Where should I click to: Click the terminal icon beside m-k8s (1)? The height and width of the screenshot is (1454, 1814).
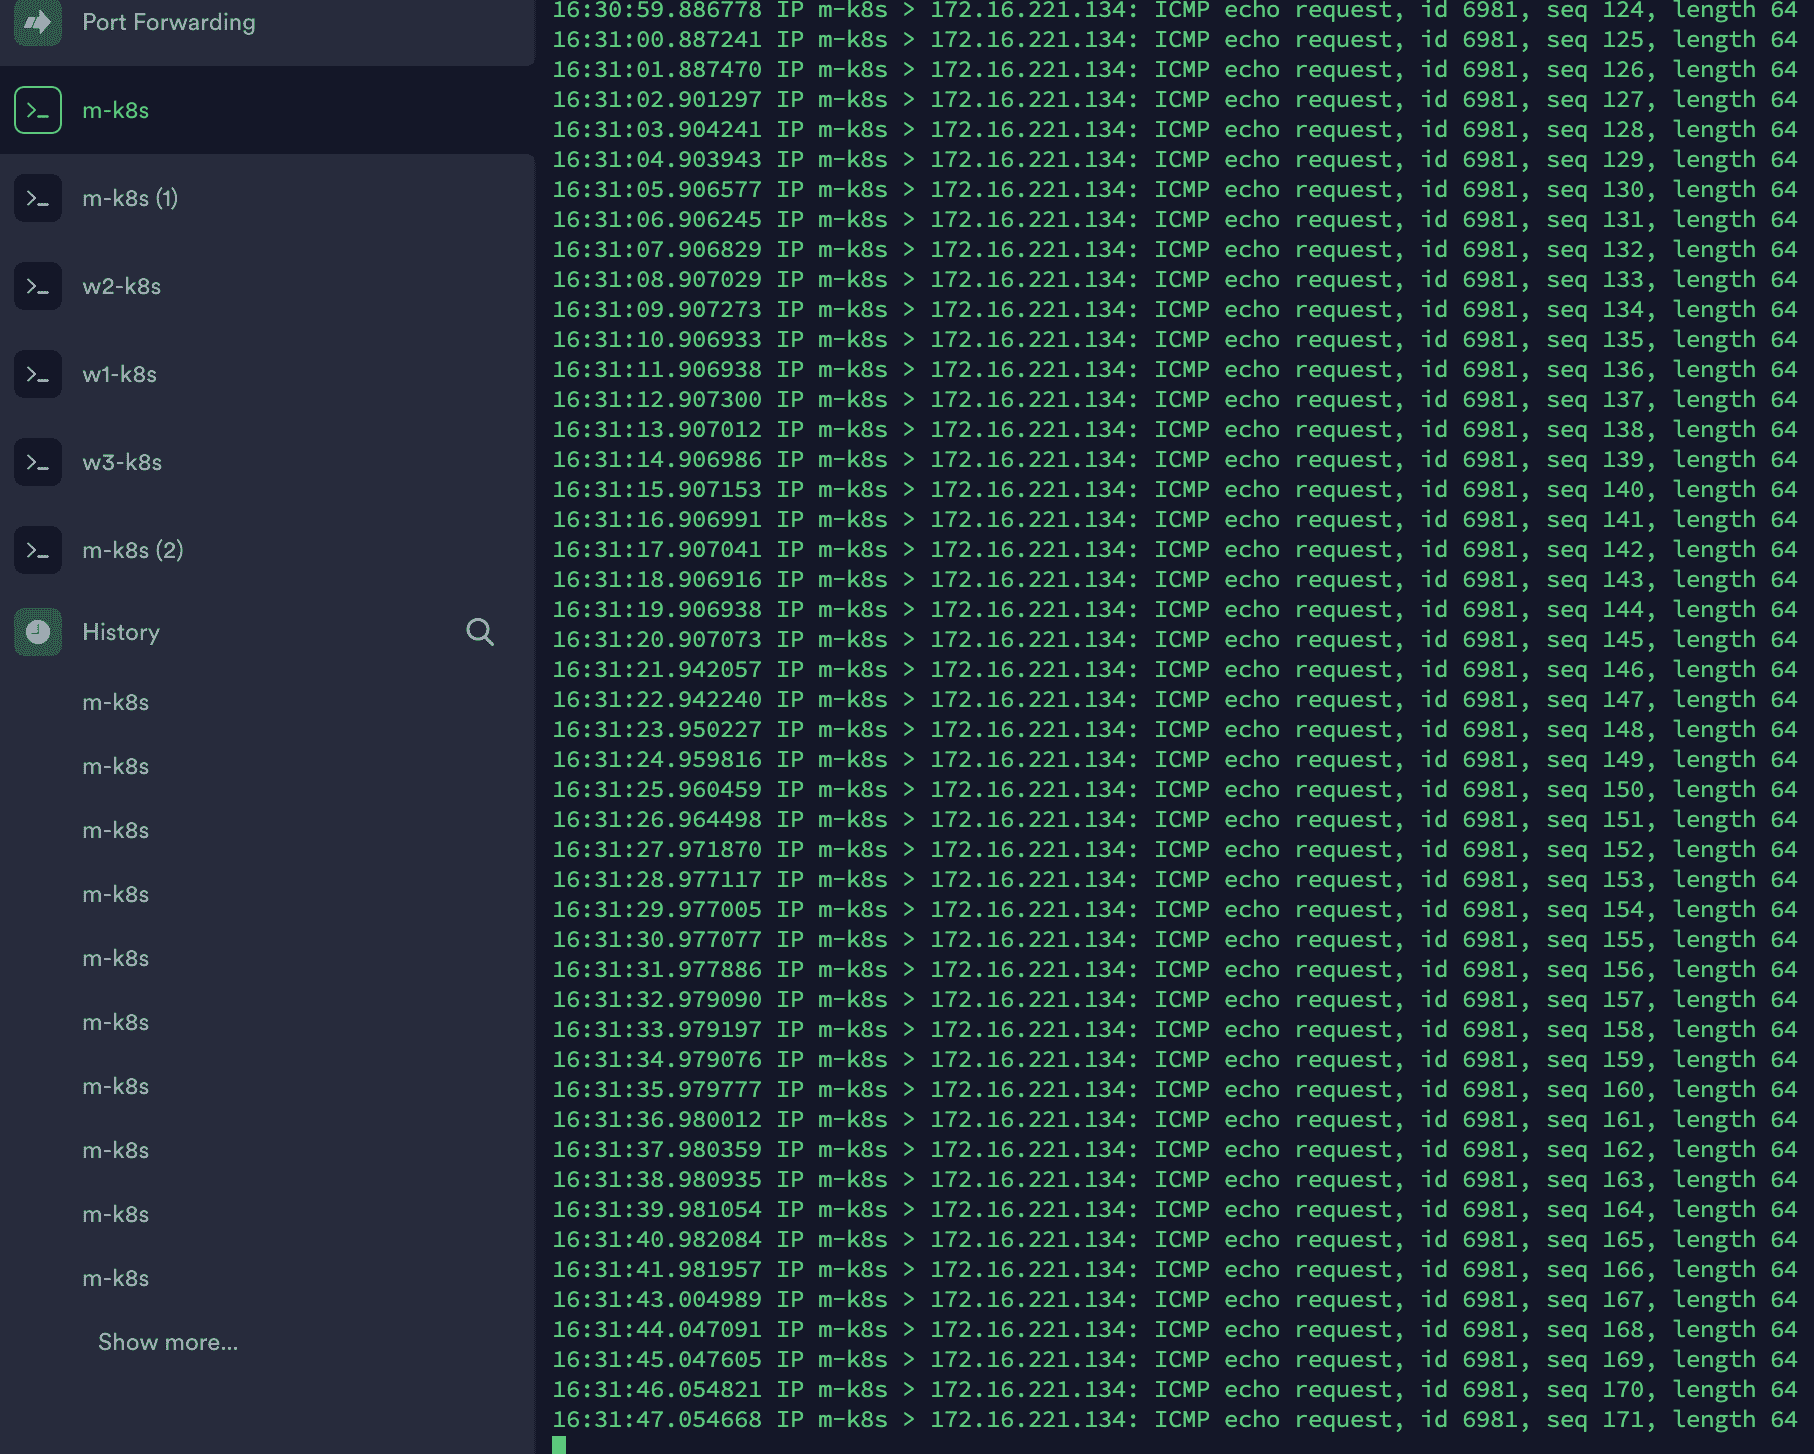point(38,198)
